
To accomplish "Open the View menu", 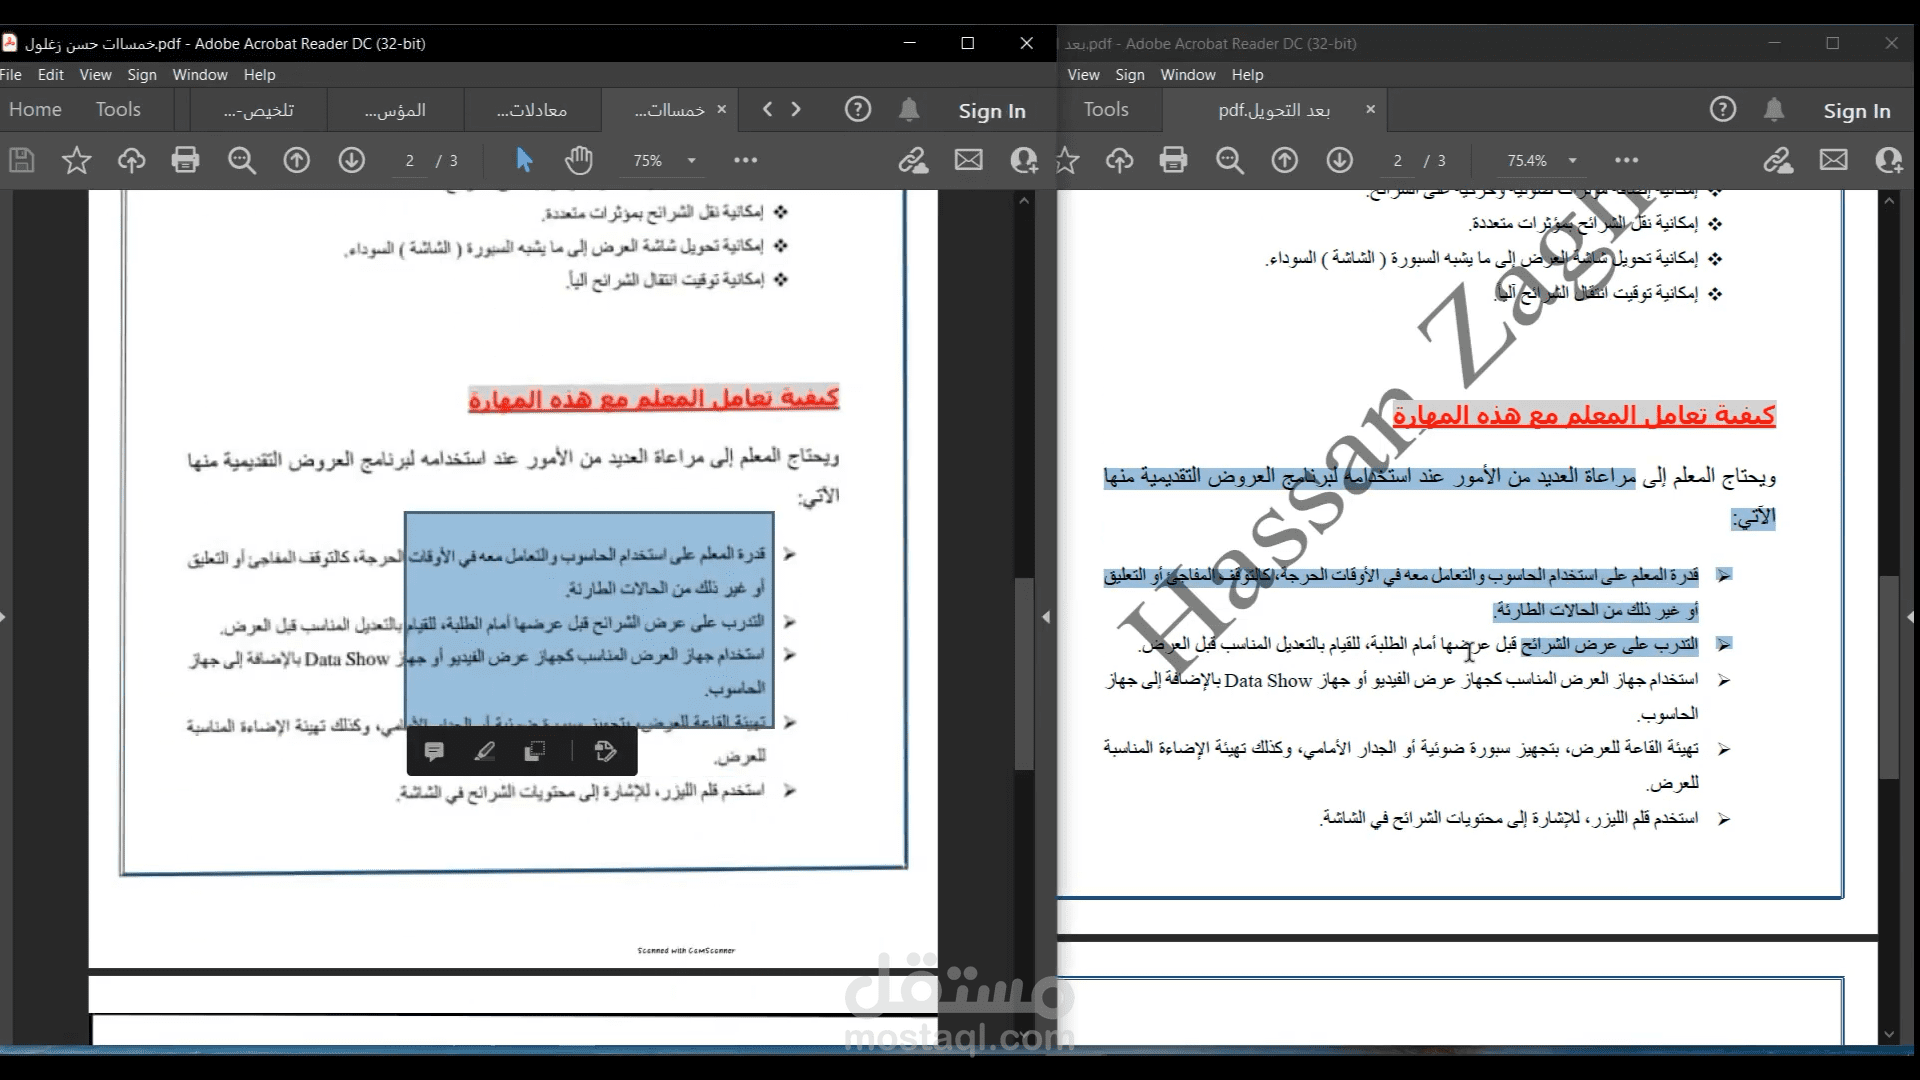I will point(95,74).
